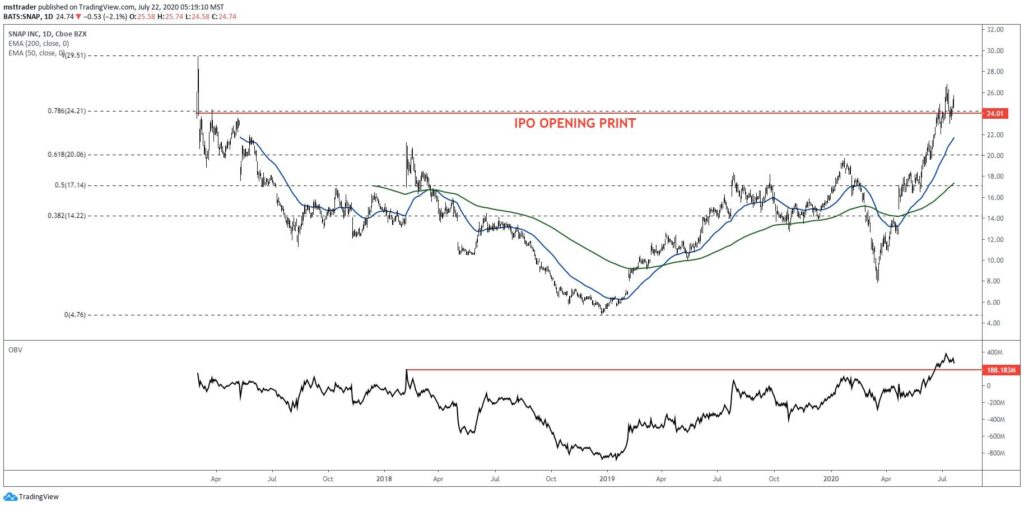Select the red horizontal line in OBV pane
1024x507 pixels.
pyautogui.click(x=694, y=370)
